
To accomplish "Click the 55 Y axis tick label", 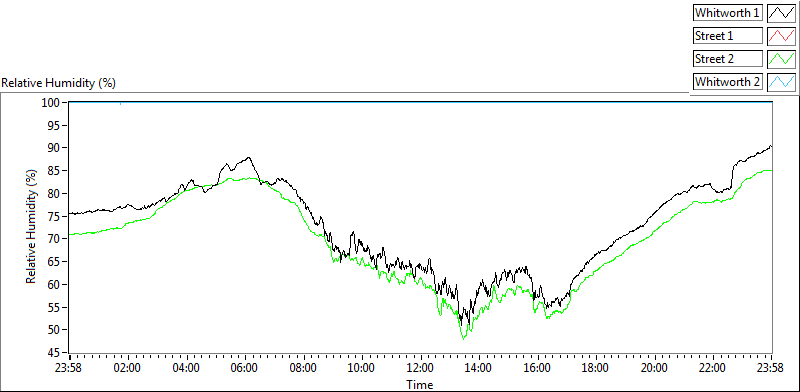I will 54,307.
